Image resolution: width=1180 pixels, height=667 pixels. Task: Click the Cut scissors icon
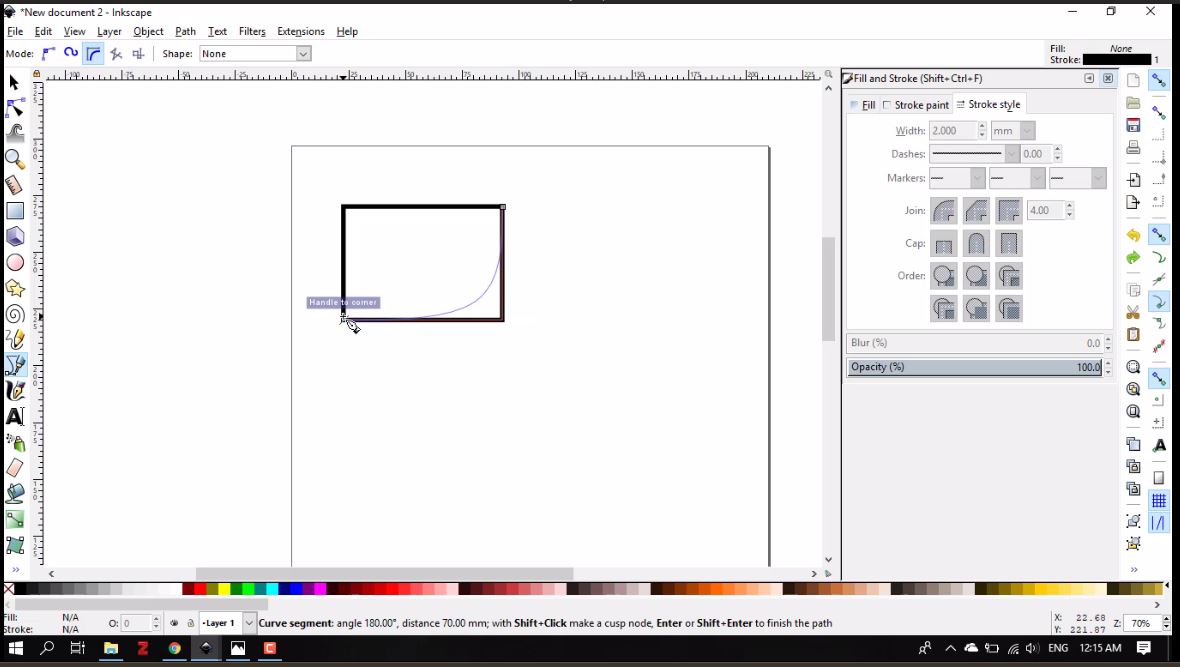point(1133,312)
